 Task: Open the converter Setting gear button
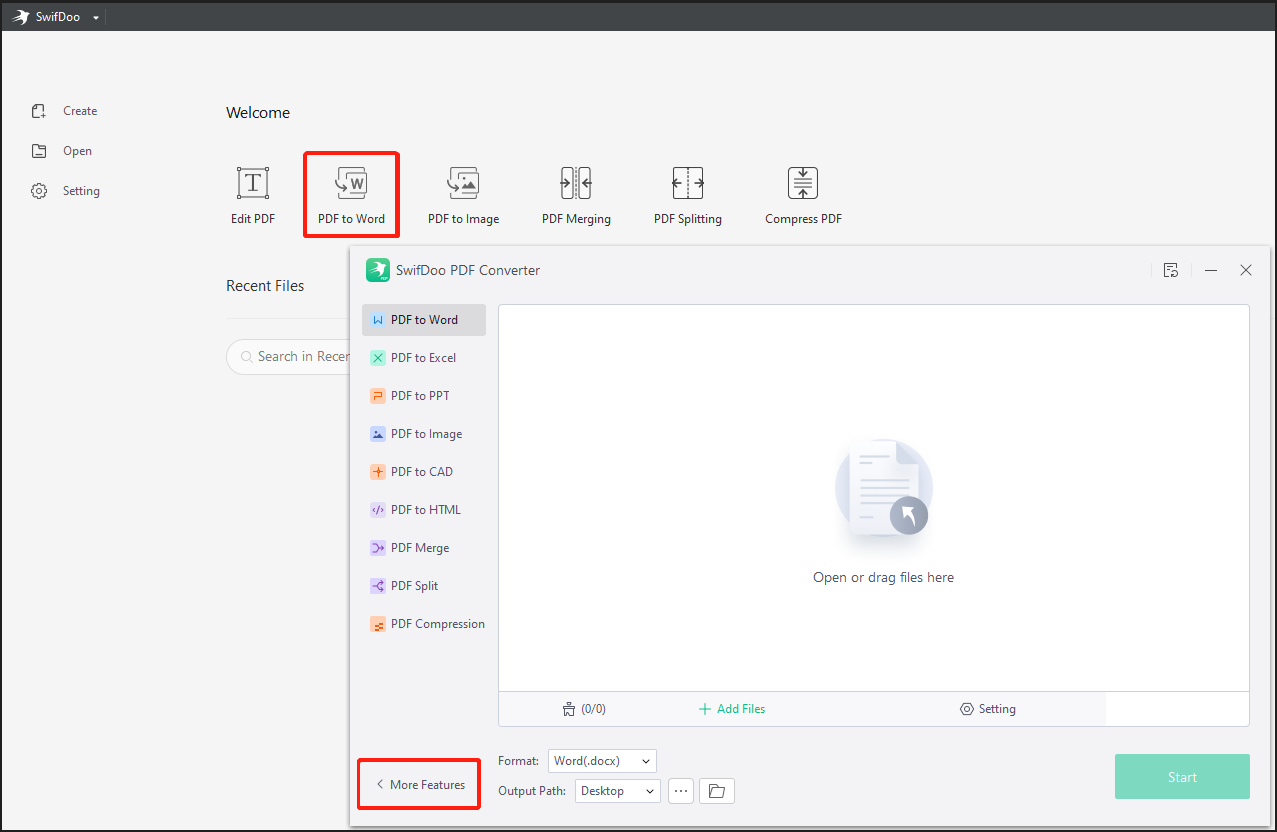[988, 709]
